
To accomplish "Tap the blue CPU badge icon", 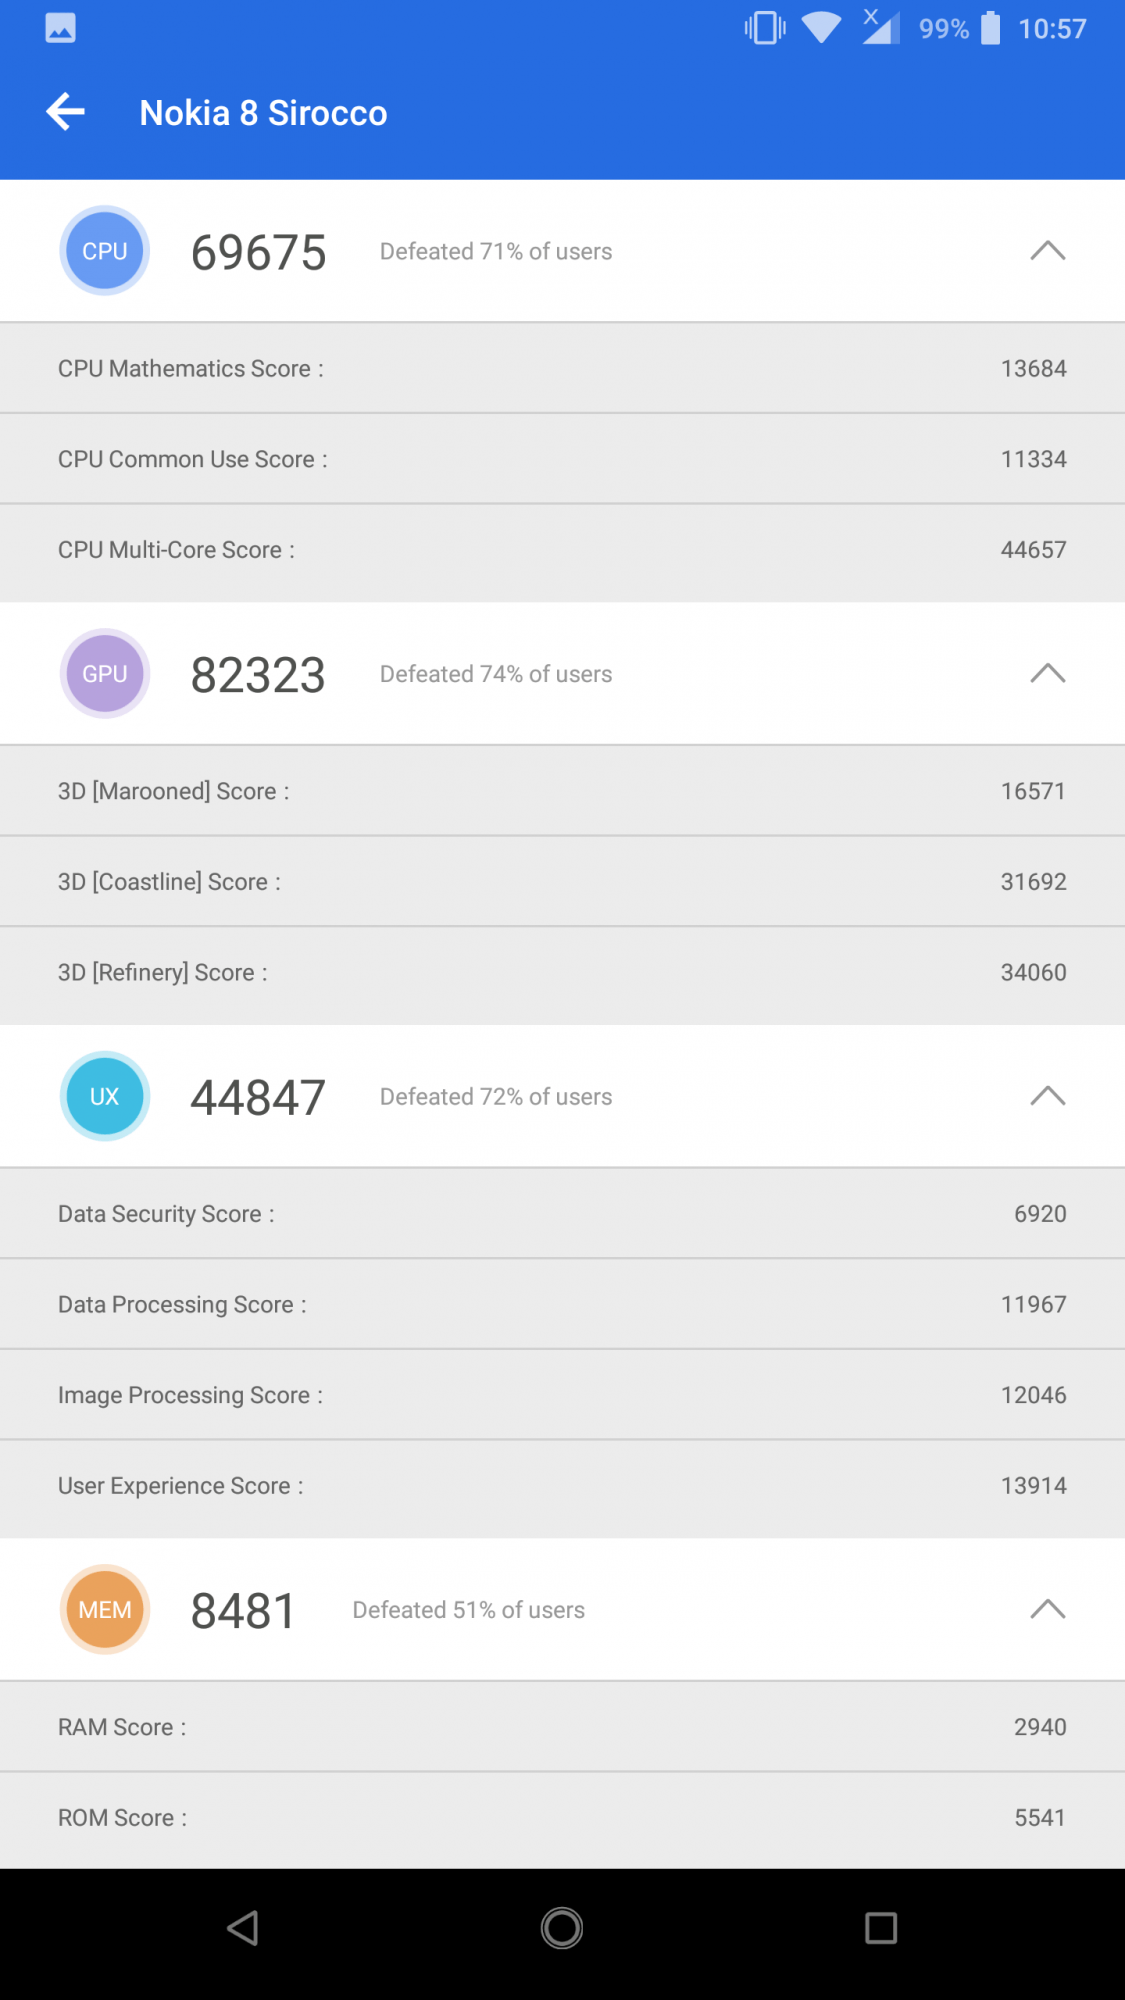I will click(x=105, y=251).
